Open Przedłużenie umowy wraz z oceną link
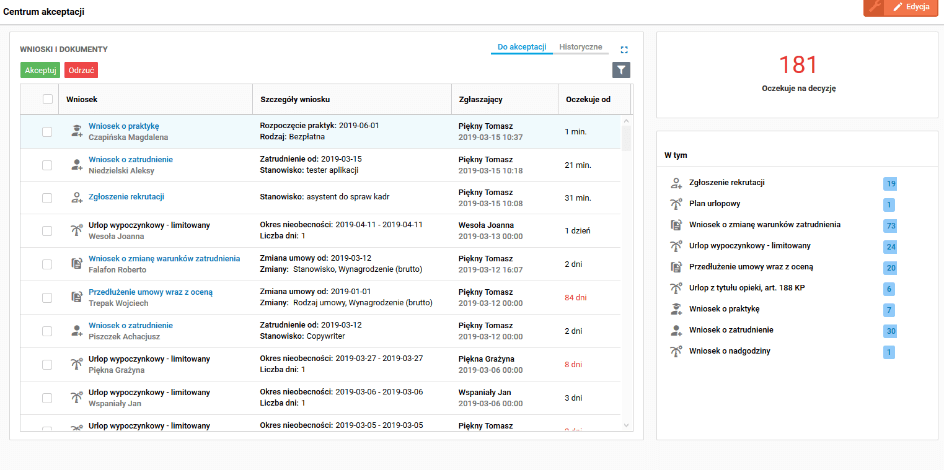 [x=151, y=292]
